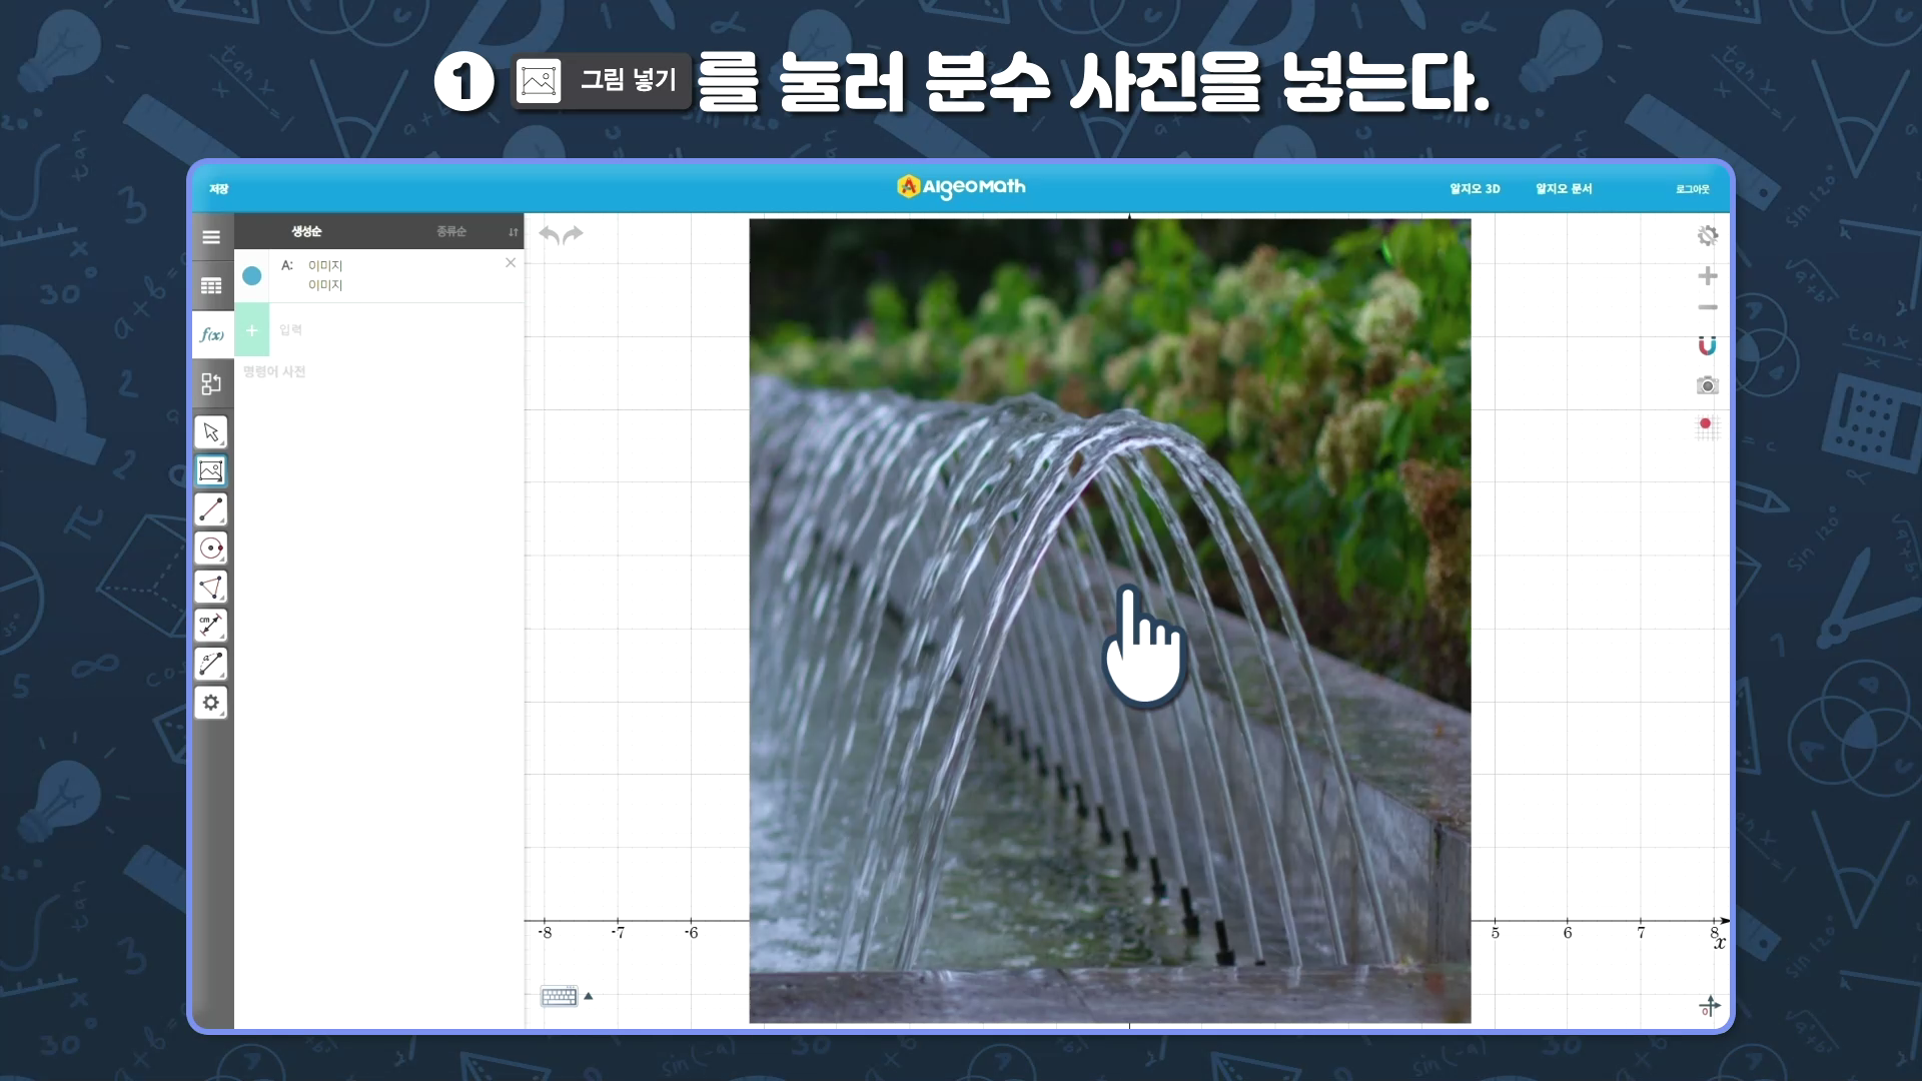
Task: Click the 저장 save button
Action: pyautogui.click(x=219, y=189)
